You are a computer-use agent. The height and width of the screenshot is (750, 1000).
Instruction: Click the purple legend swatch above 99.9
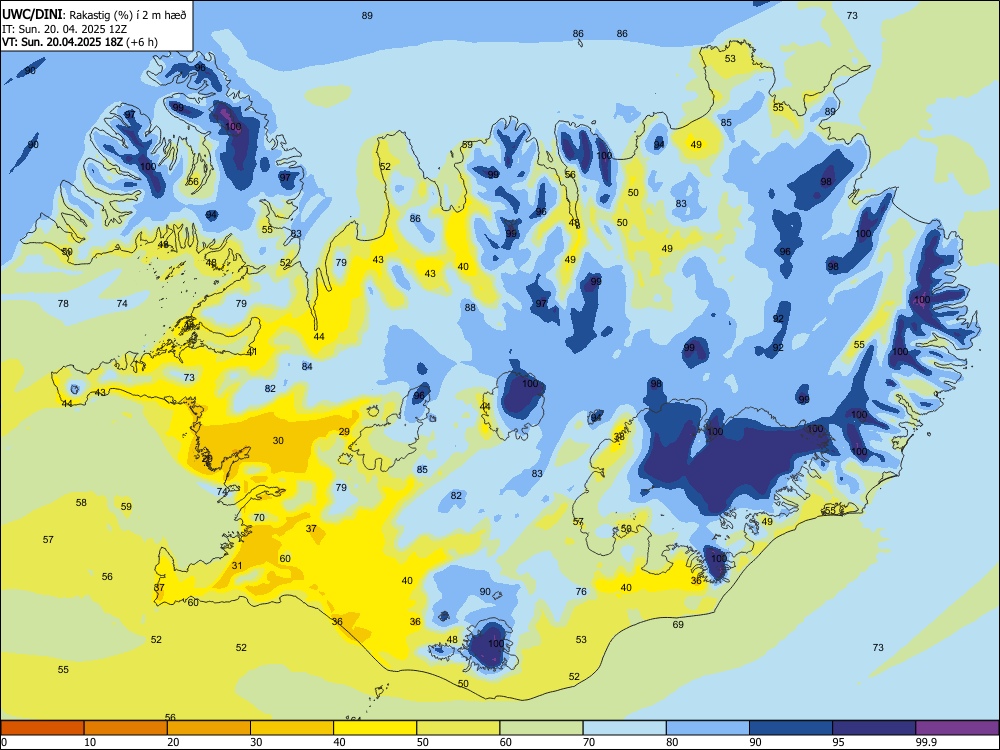click(x=957, y=728)
